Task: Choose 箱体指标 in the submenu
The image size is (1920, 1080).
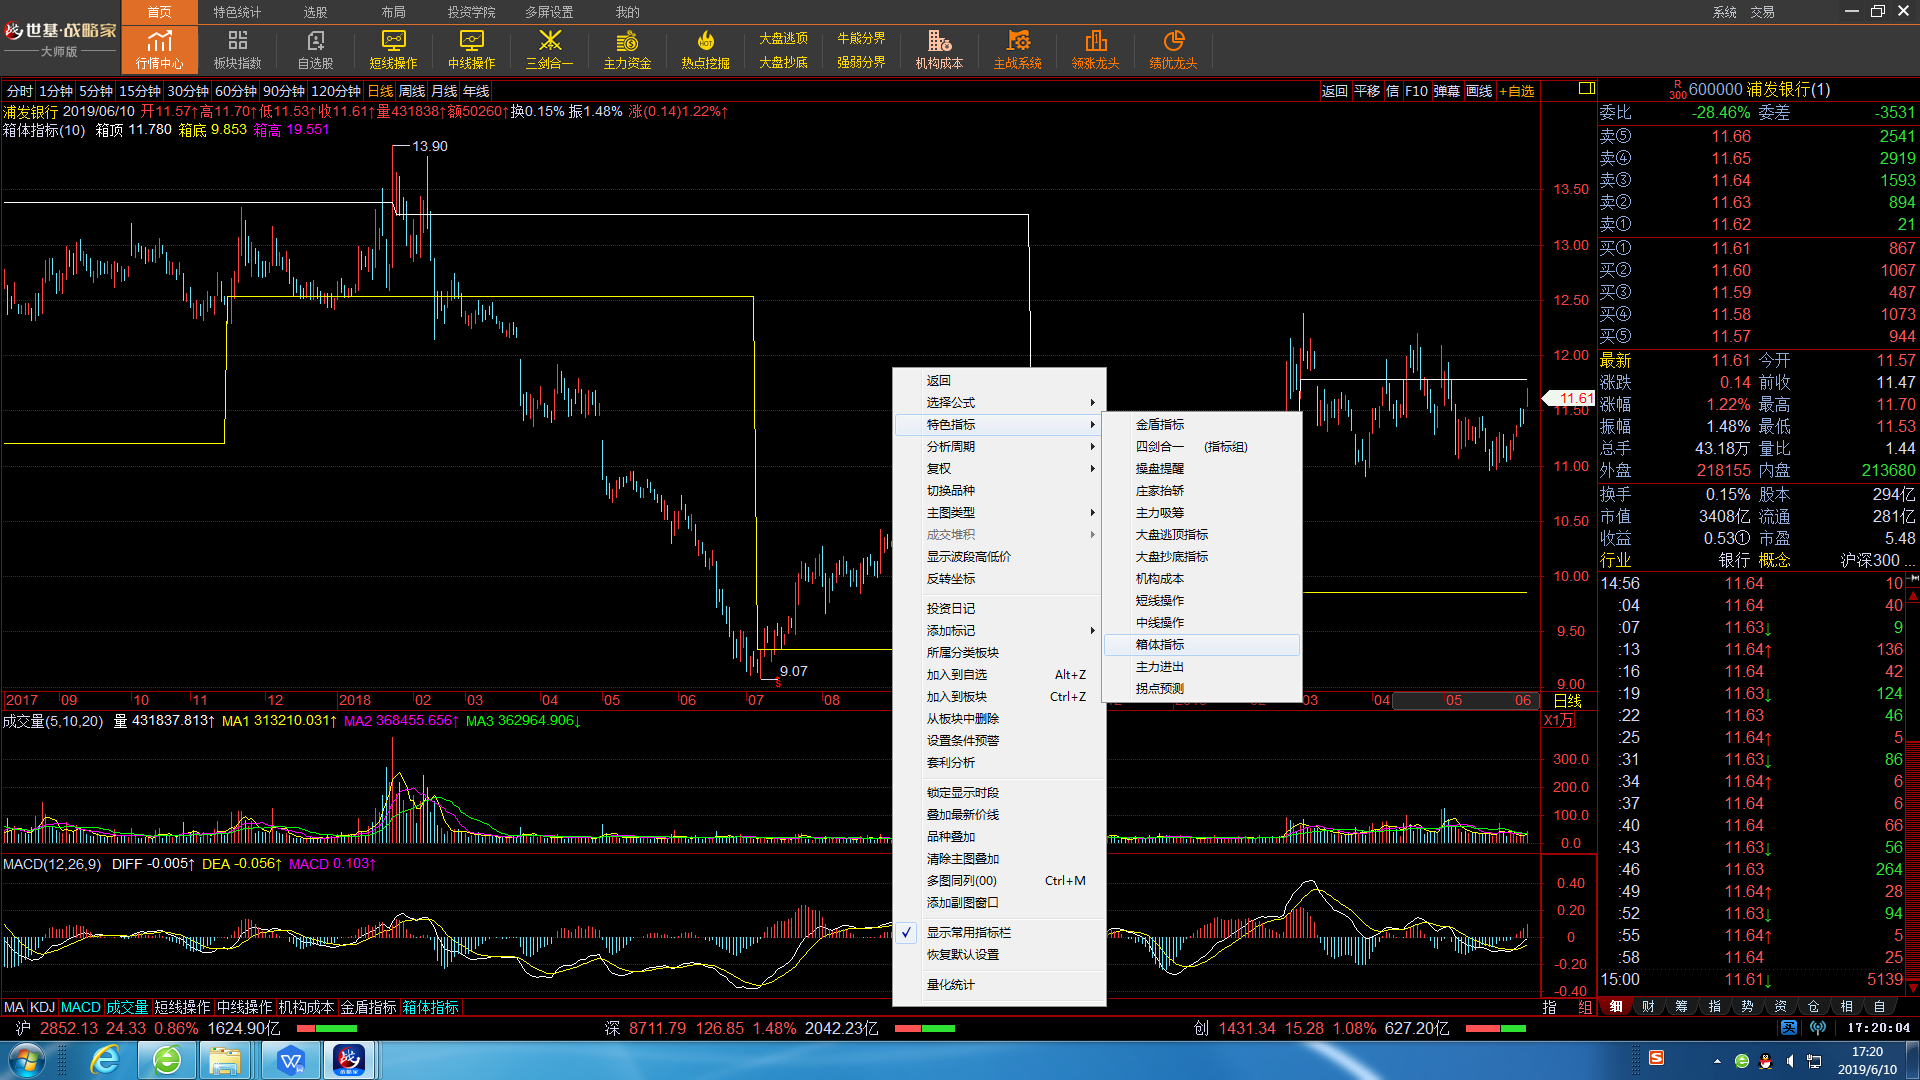Action: [x=1202, y=644]
